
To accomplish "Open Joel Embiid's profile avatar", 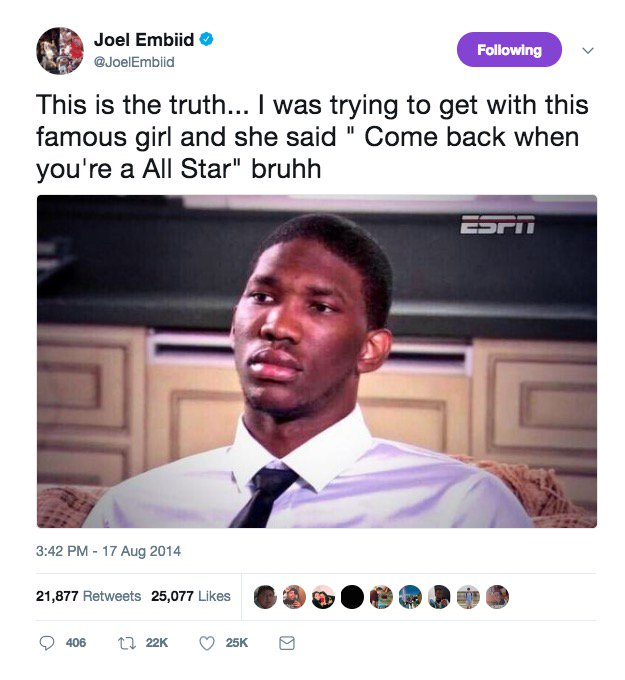I will click(x=60, y=51).
